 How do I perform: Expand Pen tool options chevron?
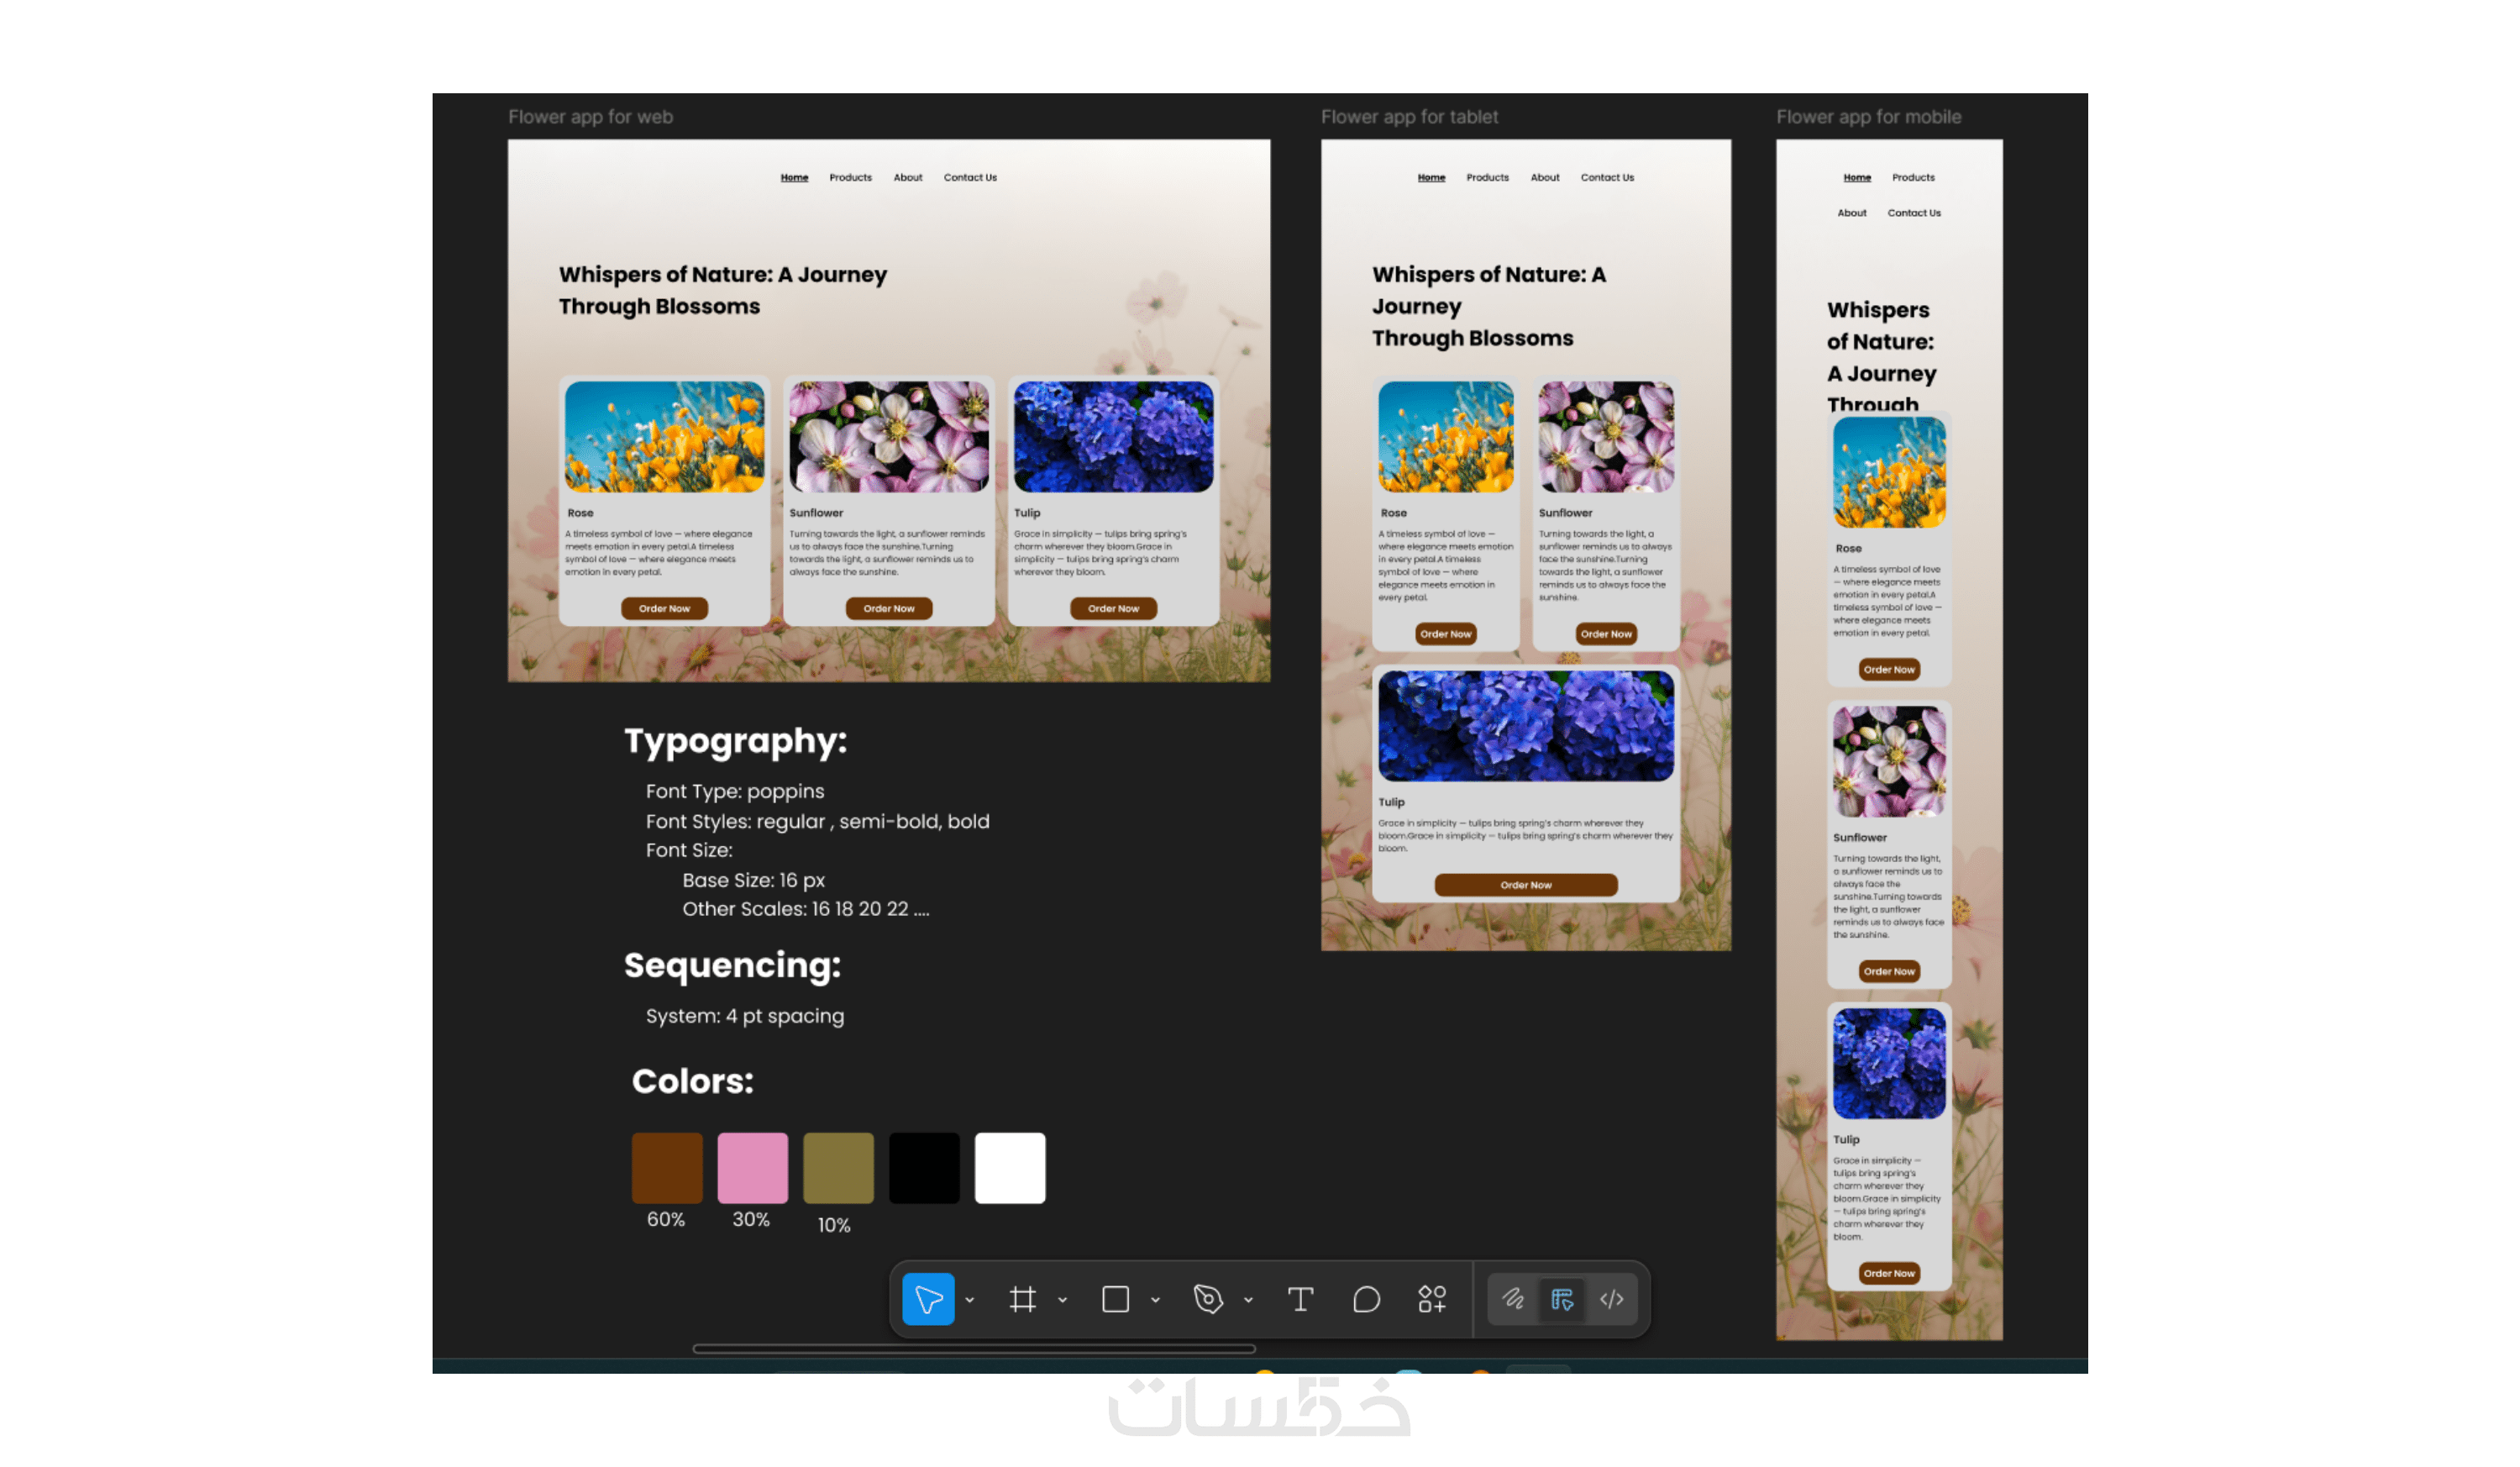point(1248,1300)
